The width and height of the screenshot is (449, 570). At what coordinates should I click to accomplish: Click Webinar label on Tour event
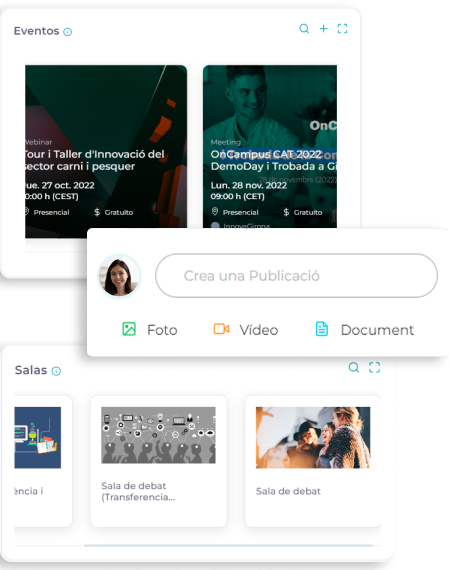[39, 142]
